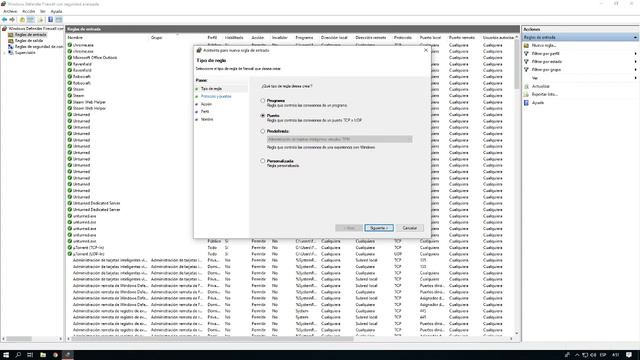Click the Siguiente button in wizard
640x360 pixels.
[x=379, y=228]
